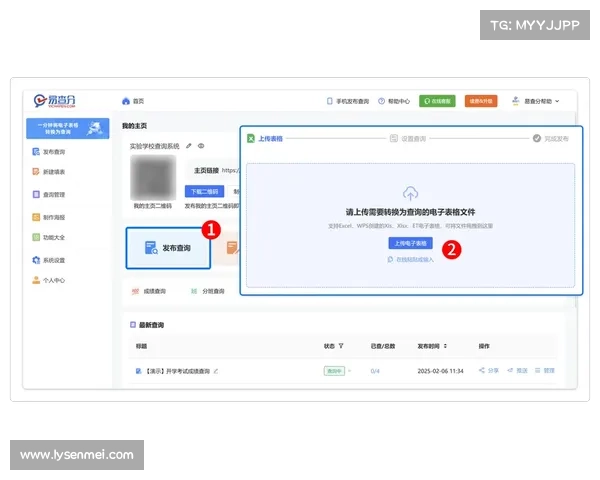Click the 最新查询 section icon
Image resolution: width=600 pixels, height=480 pixels.
point(133,325)
